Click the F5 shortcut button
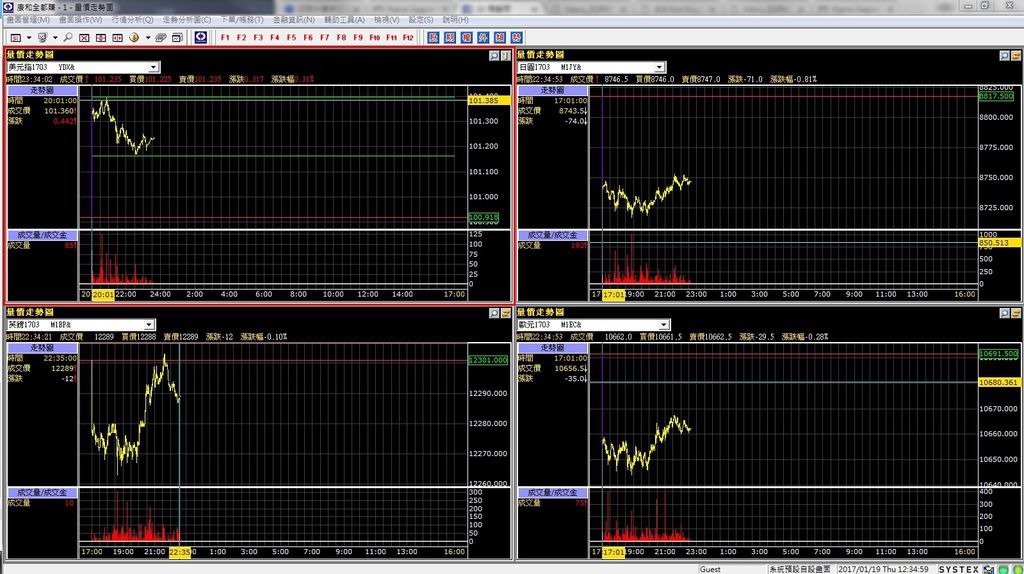 [x=291, y=38]
